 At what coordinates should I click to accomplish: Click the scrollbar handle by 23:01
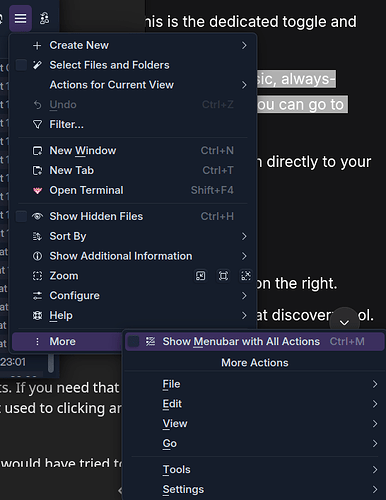point(51,363)
